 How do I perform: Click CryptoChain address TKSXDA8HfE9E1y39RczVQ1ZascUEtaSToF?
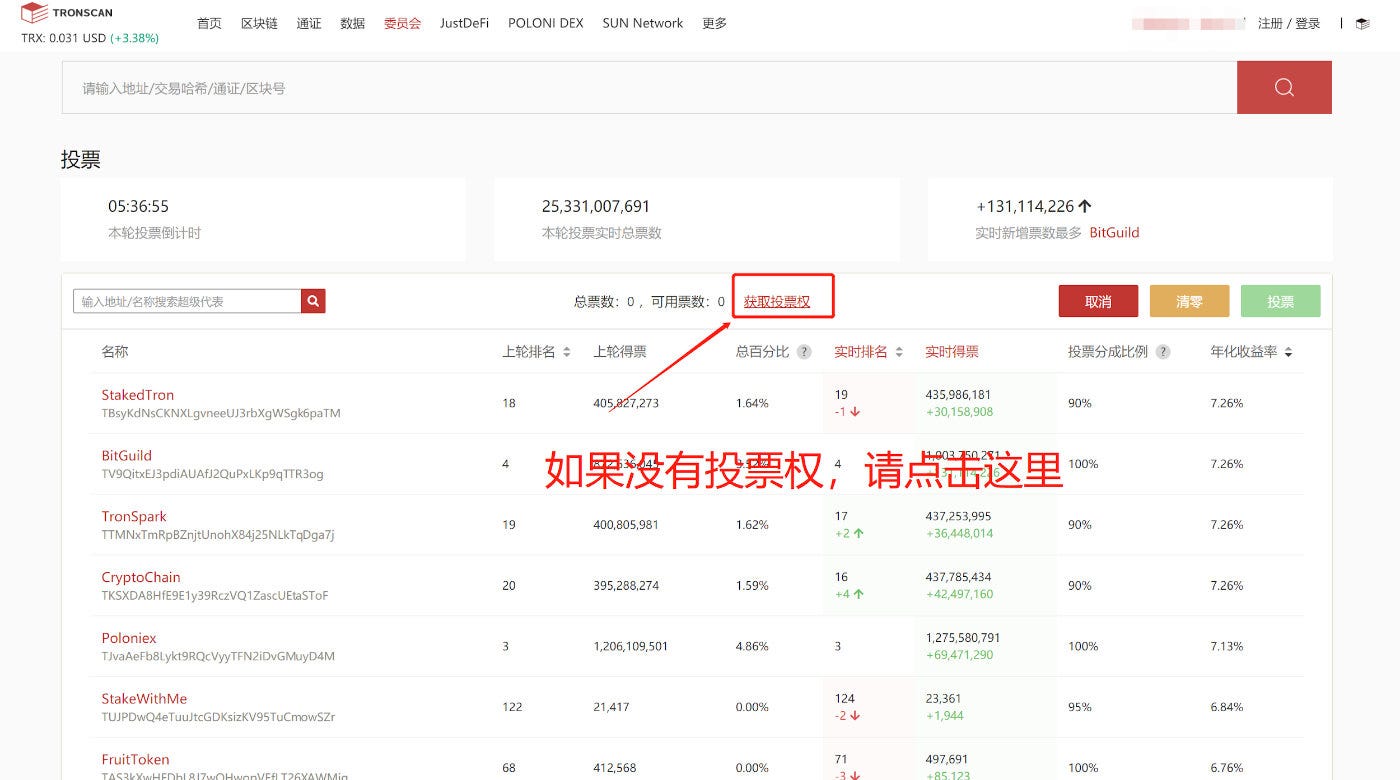click(215, 595)
